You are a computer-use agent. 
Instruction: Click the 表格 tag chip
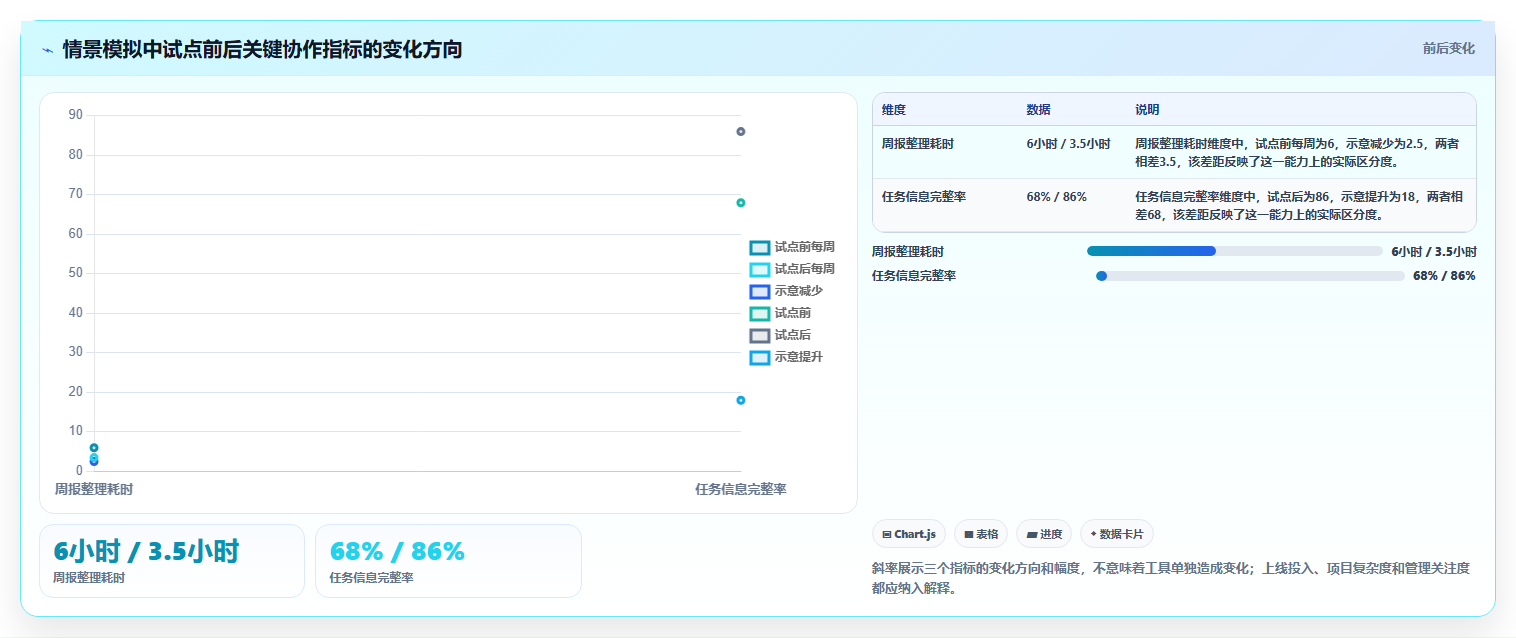(981, 534)
